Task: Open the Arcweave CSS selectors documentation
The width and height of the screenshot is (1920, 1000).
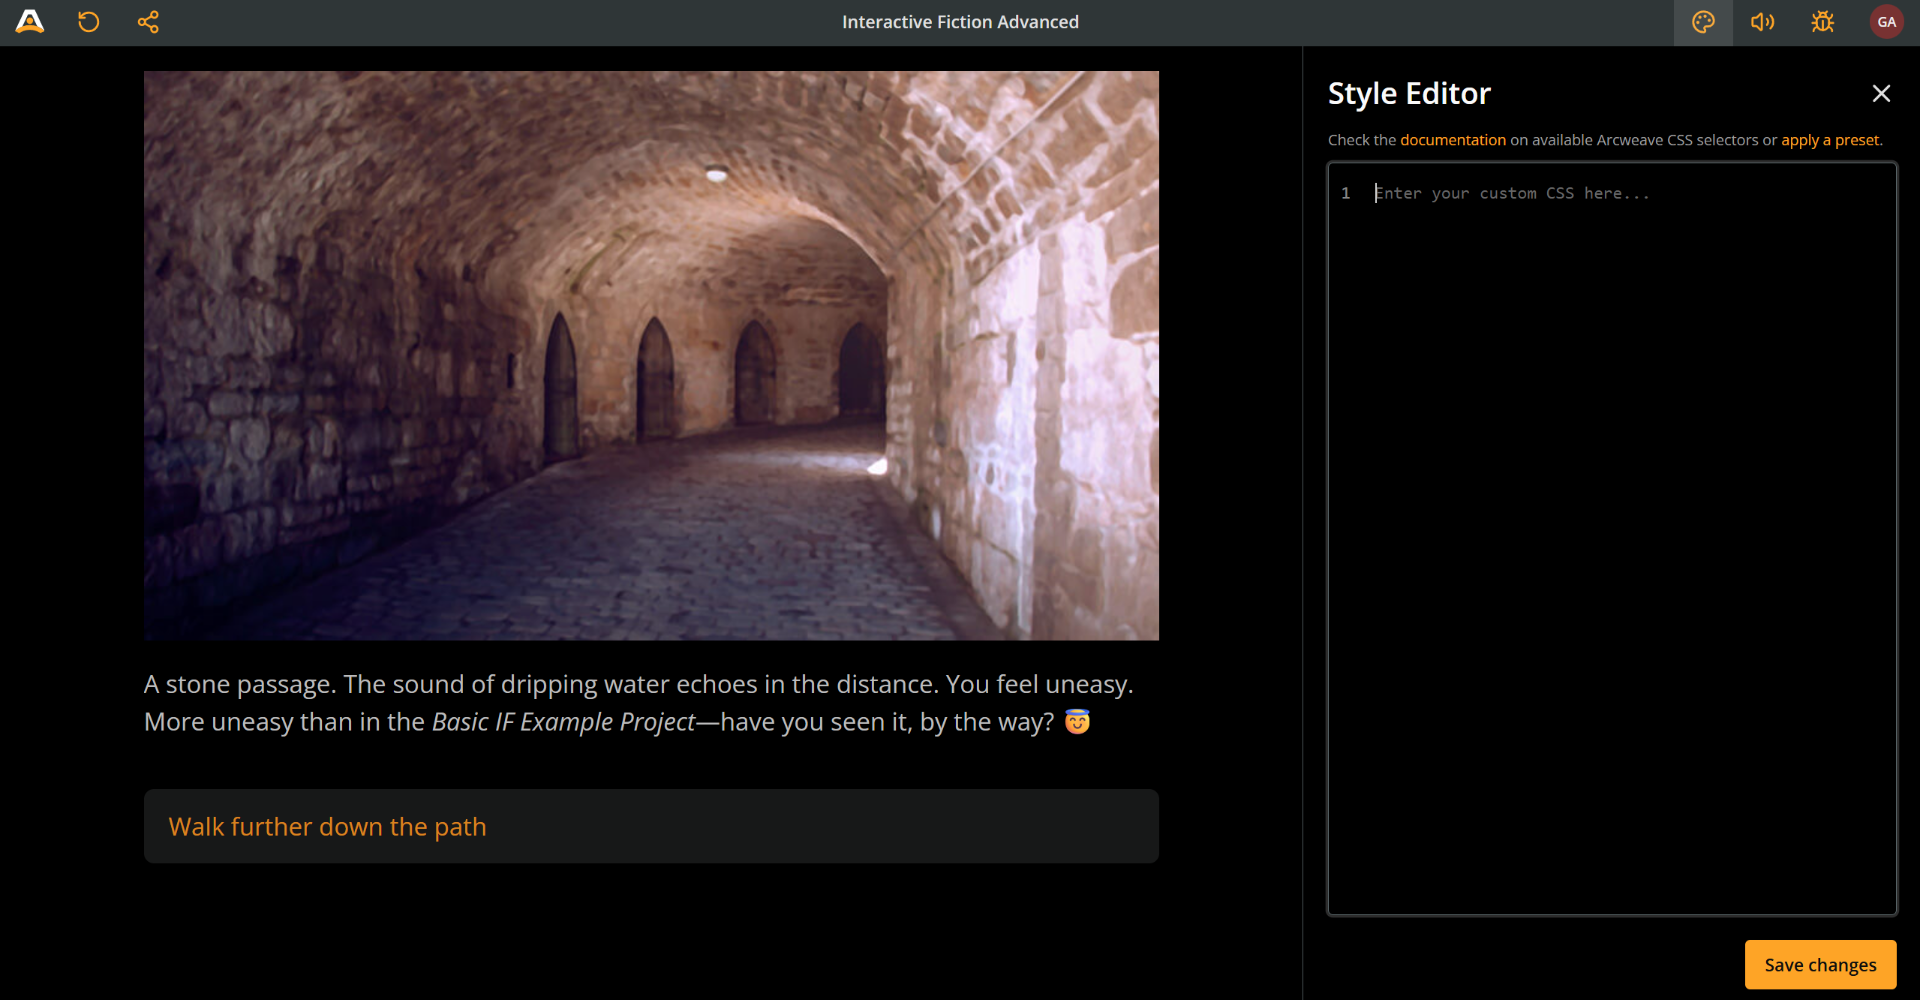Action: pos(1452,140)
